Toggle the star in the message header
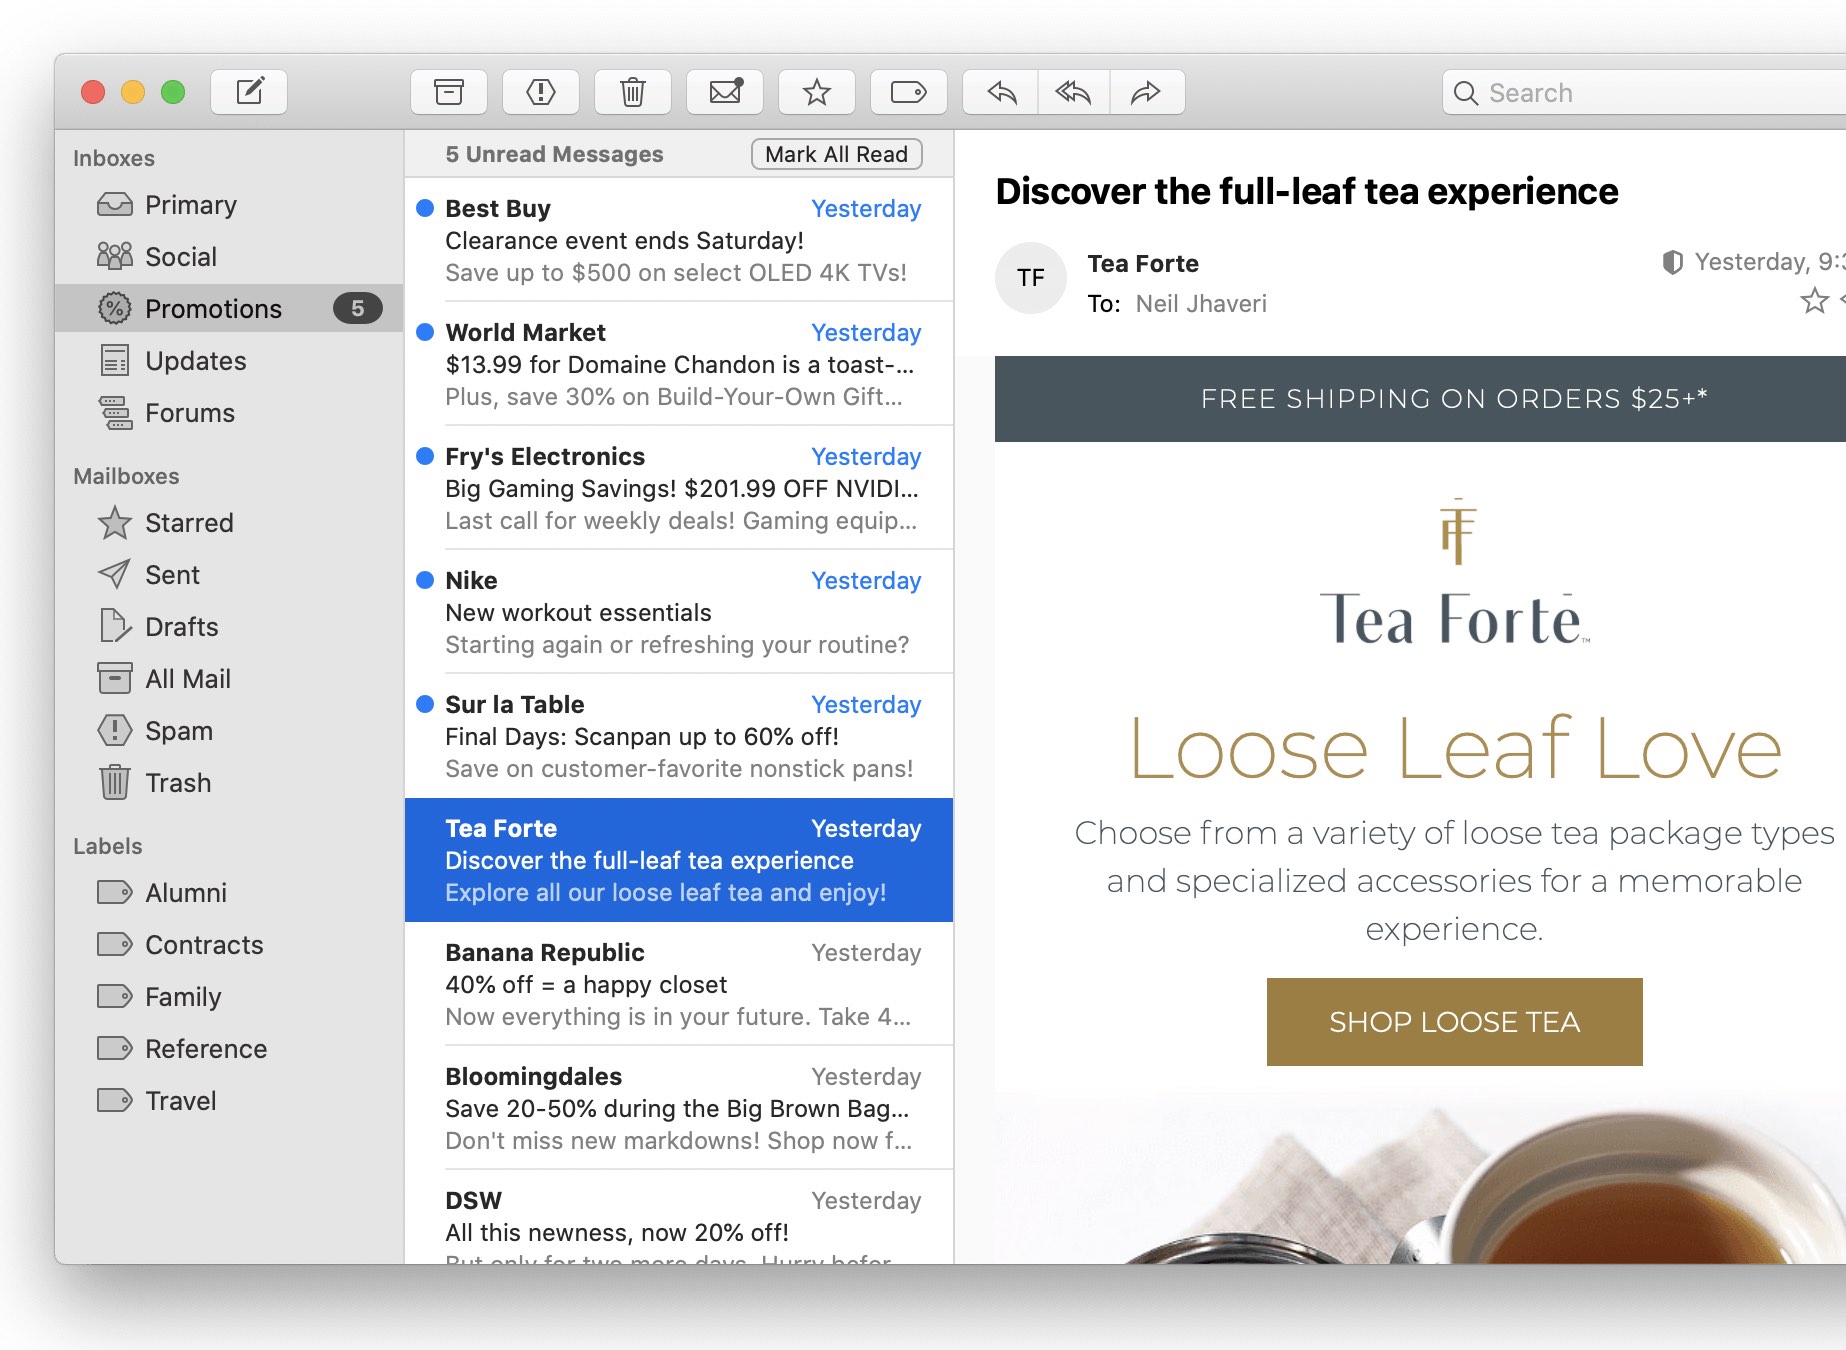Viewport: 1846px width, 1350px height. [x=1814, y=300]
